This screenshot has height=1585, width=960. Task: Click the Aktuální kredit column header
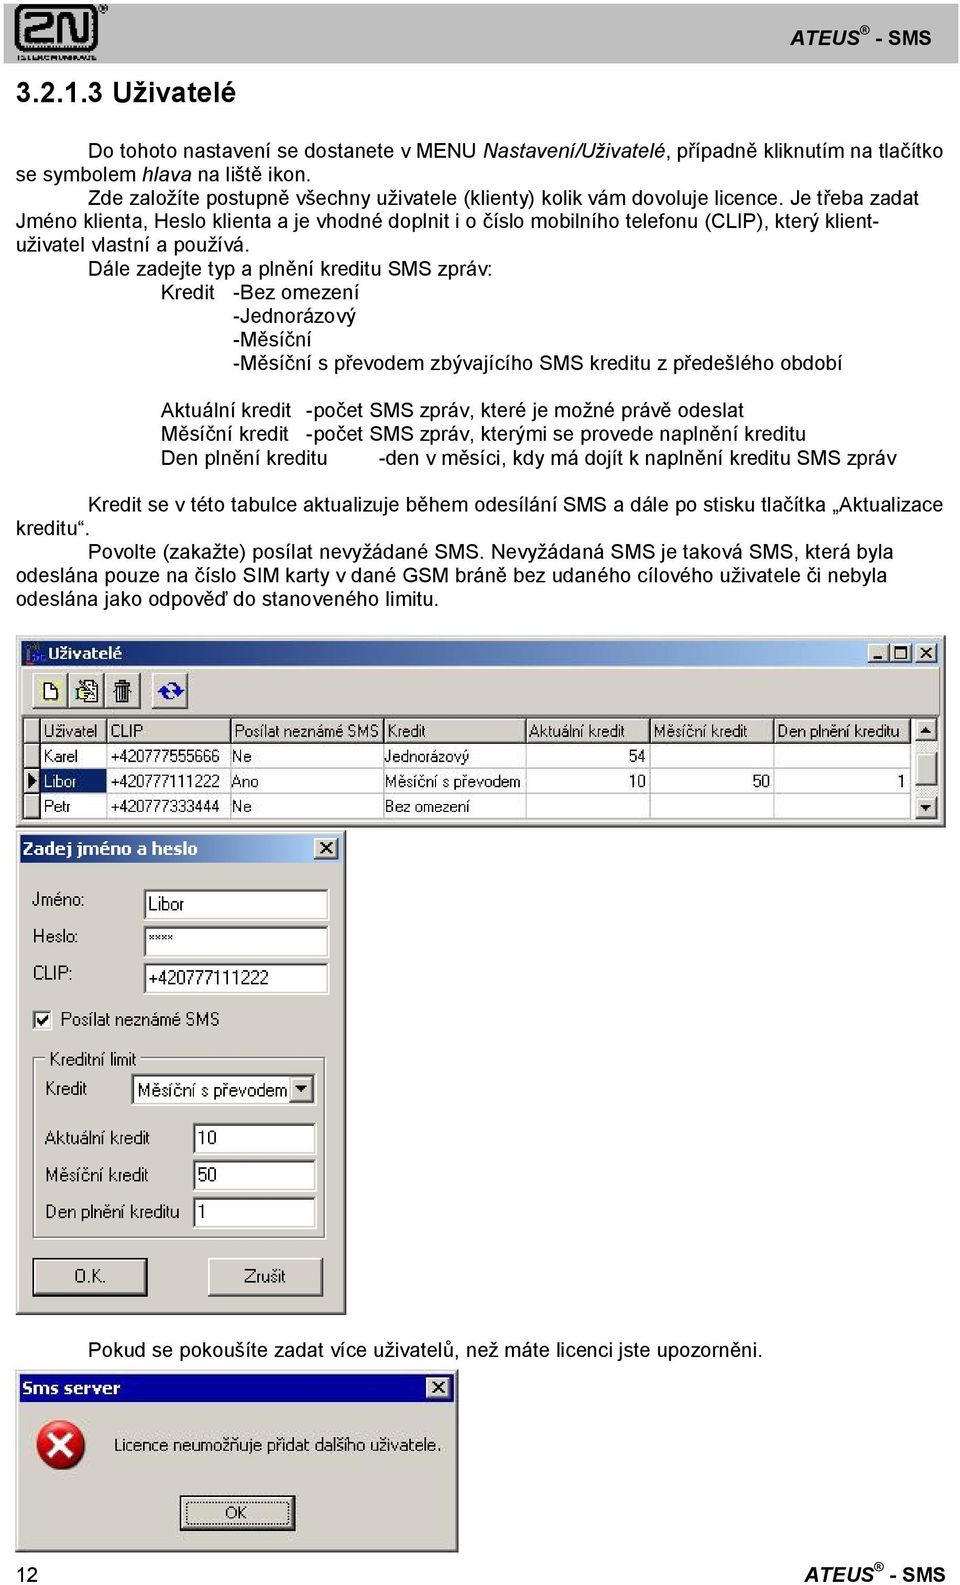click(588, 731)
